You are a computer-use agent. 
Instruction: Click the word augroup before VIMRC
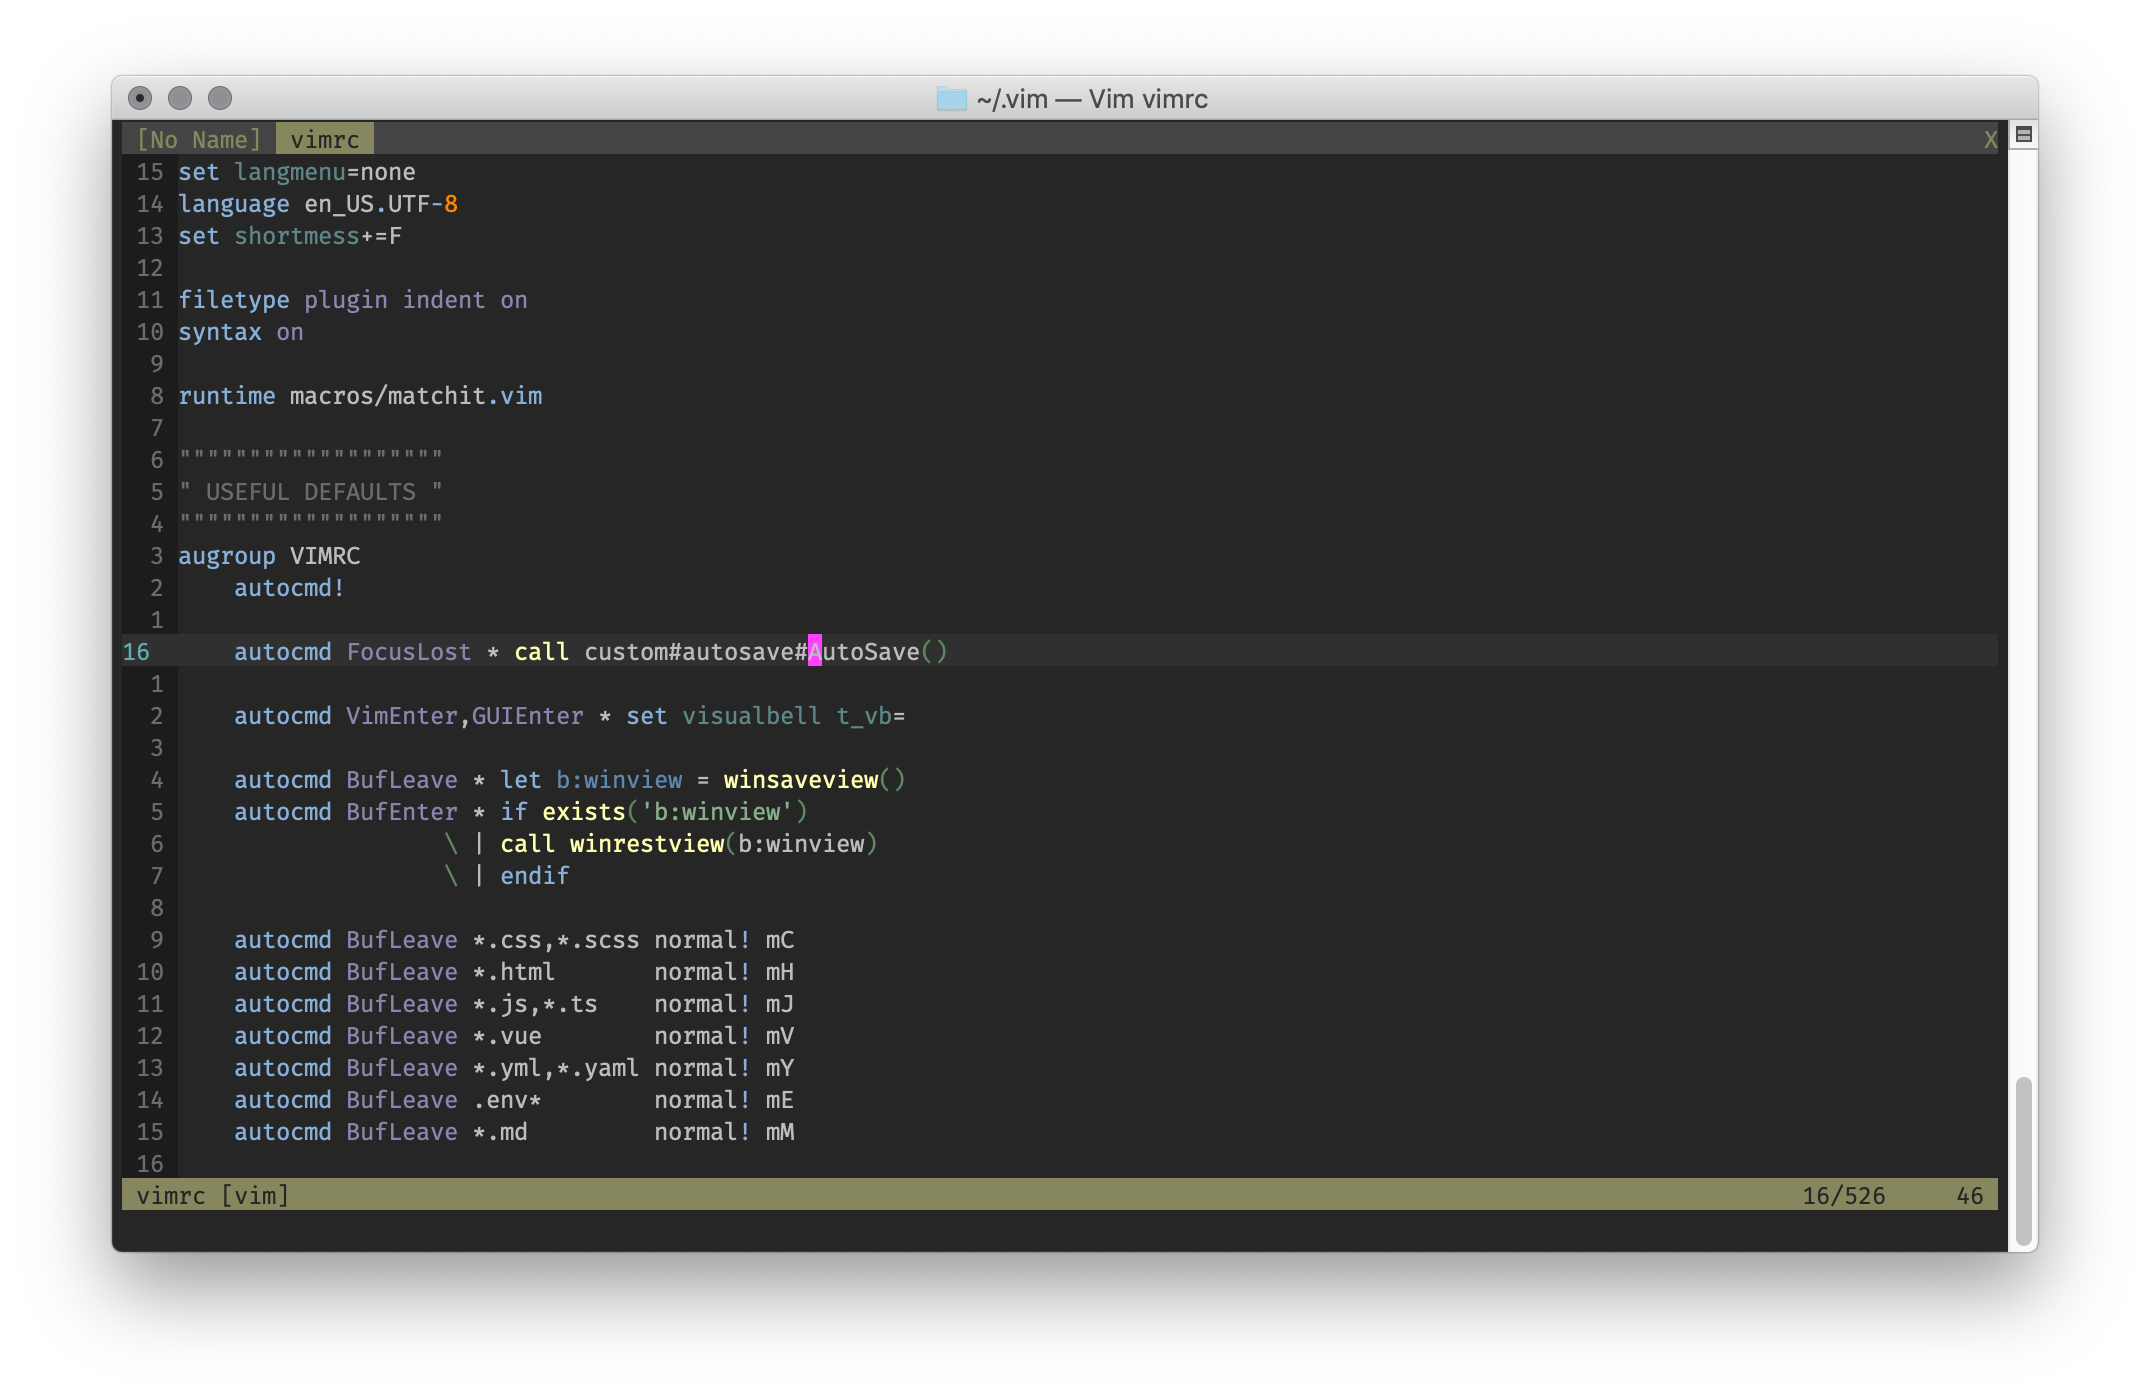click(226, 556)
